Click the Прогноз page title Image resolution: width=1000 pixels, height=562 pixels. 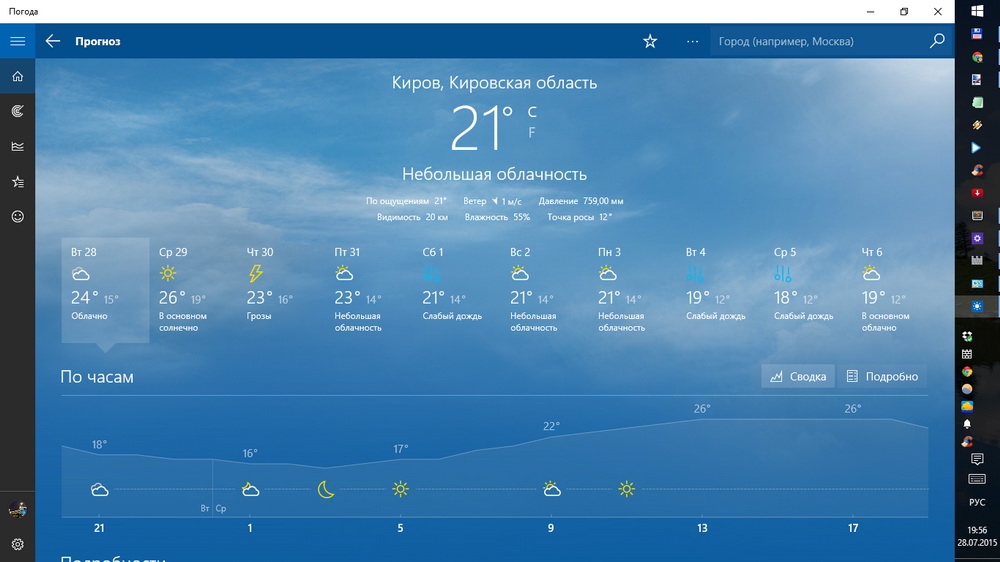(x=98, y=41)
